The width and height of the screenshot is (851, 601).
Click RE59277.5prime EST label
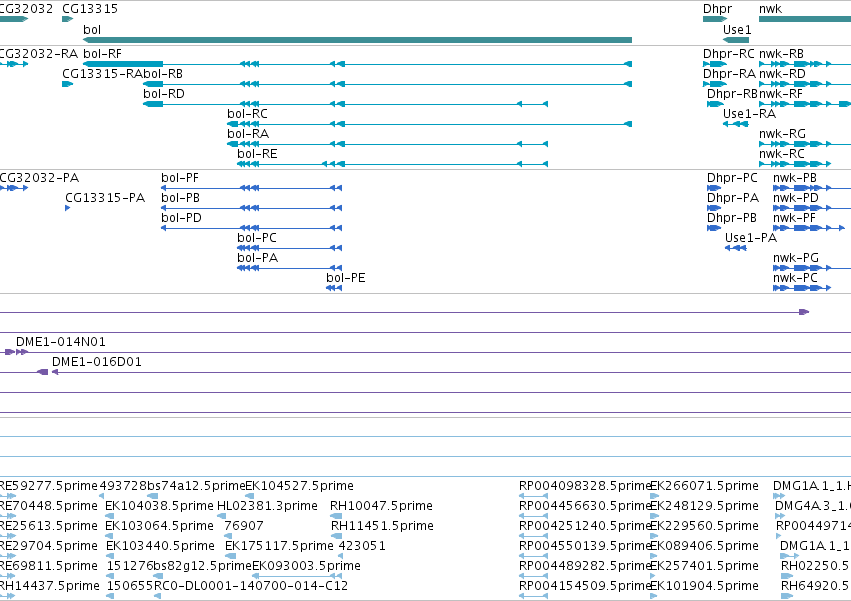pyautogui.click(x=48, y=486)
